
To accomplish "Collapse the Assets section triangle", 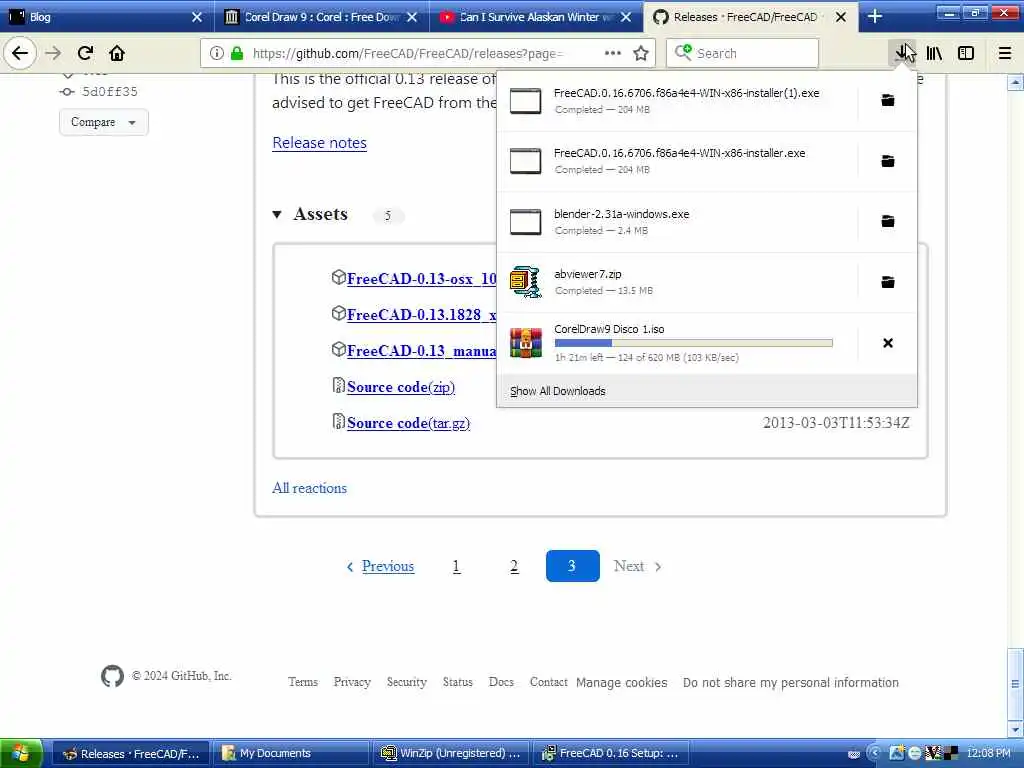I will tap(277, 214).
